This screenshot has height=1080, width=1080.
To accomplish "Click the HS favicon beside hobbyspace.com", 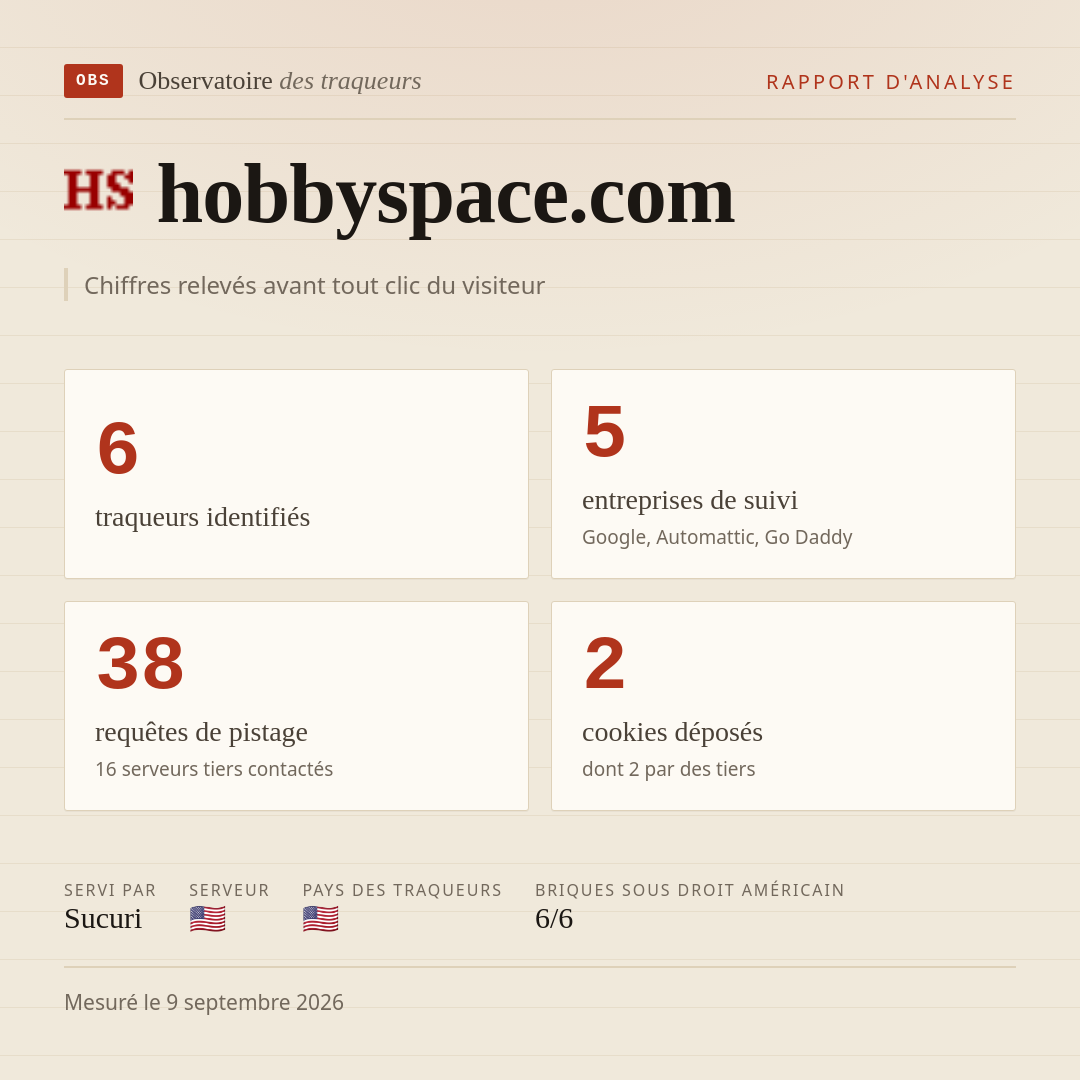I will coord(98,189).
